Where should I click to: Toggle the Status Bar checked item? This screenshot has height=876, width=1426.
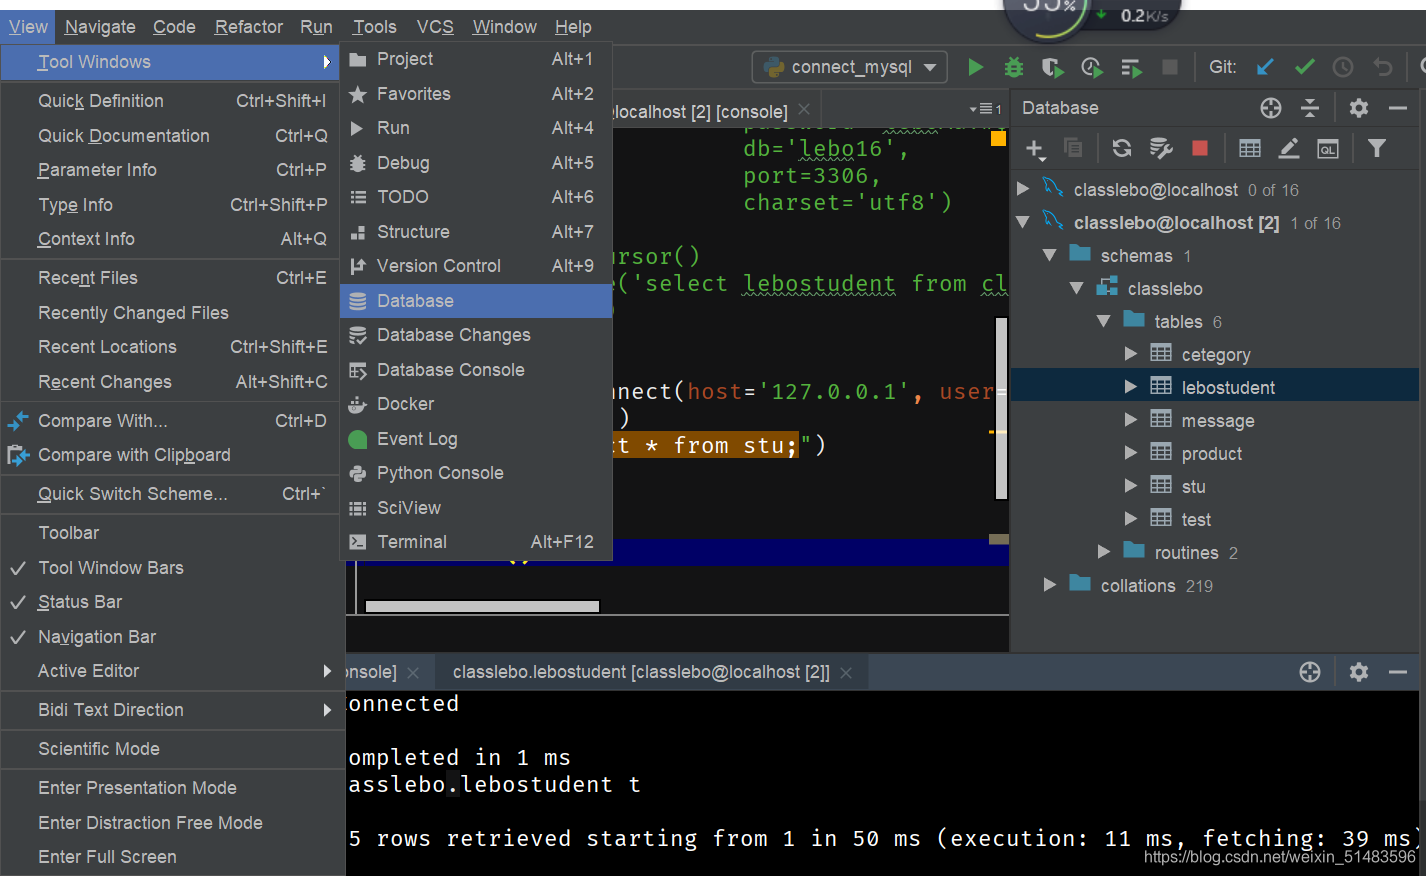pos(172,602)
